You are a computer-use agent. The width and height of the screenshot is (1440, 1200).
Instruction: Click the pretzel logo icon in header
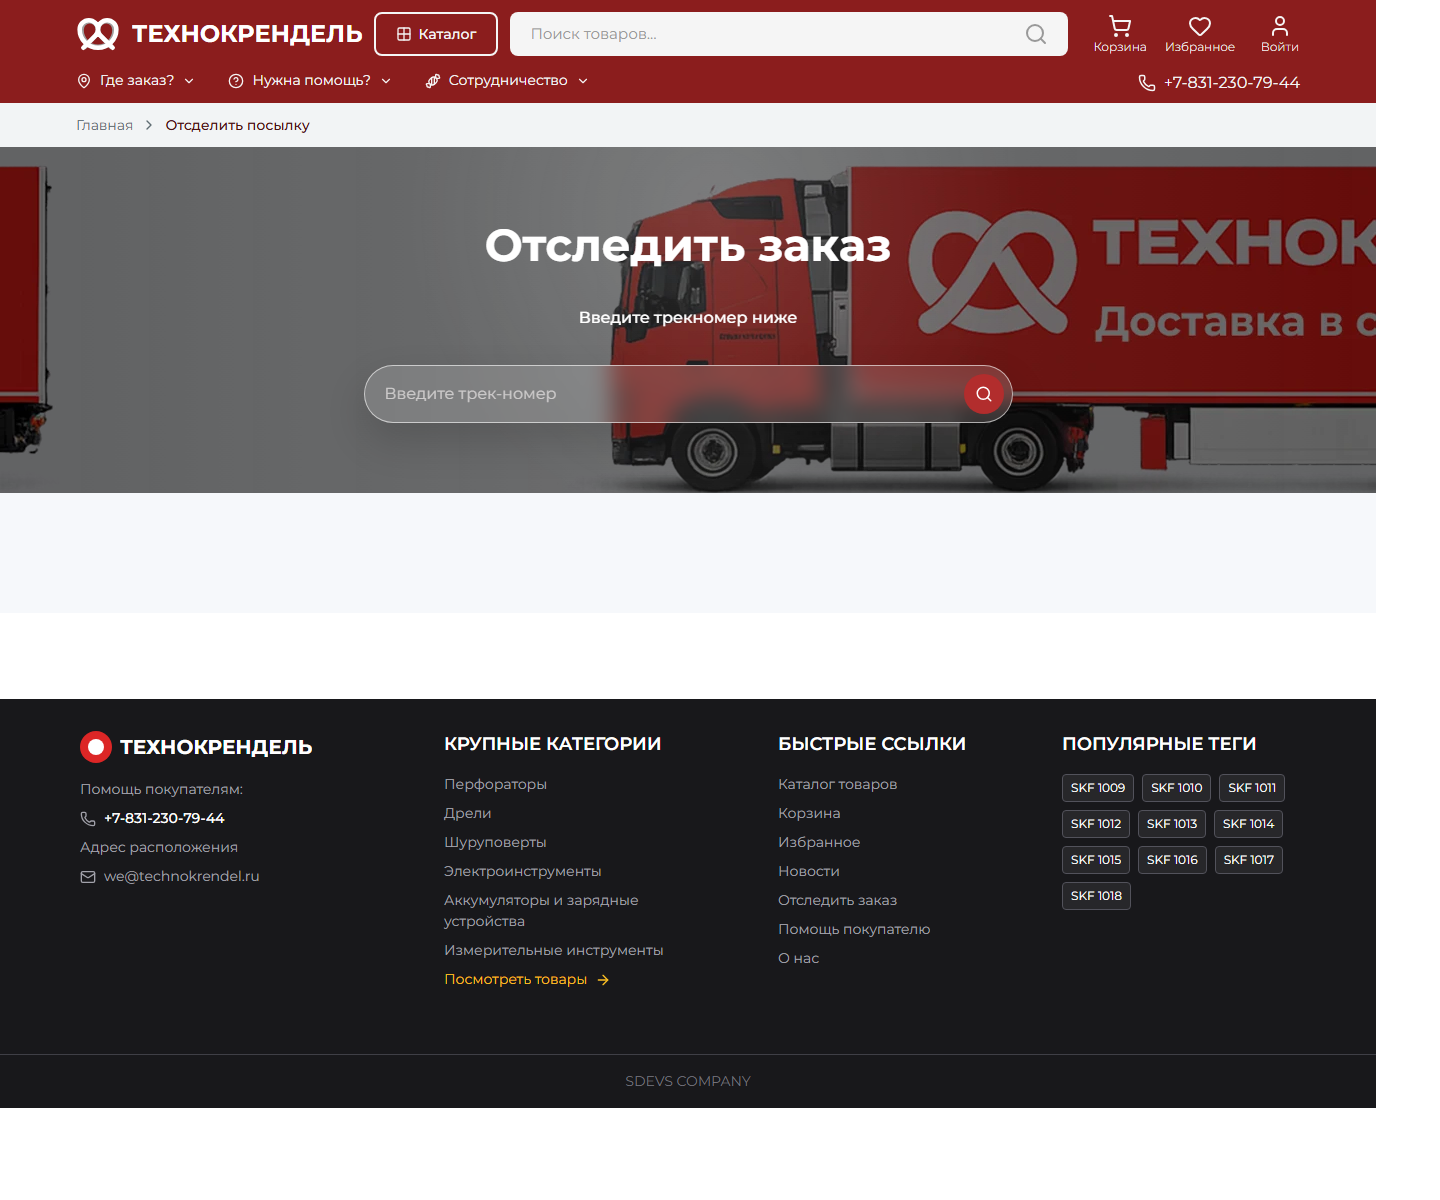(98, 34)
